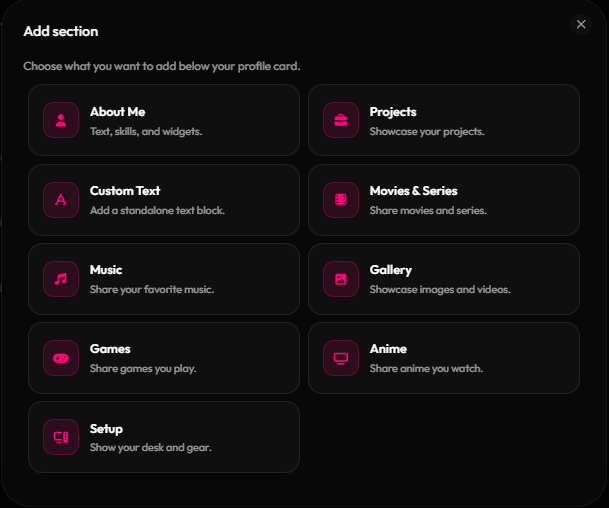Click the Movies & Series film icon
The image size is (609, 508).
pos(341,200)
